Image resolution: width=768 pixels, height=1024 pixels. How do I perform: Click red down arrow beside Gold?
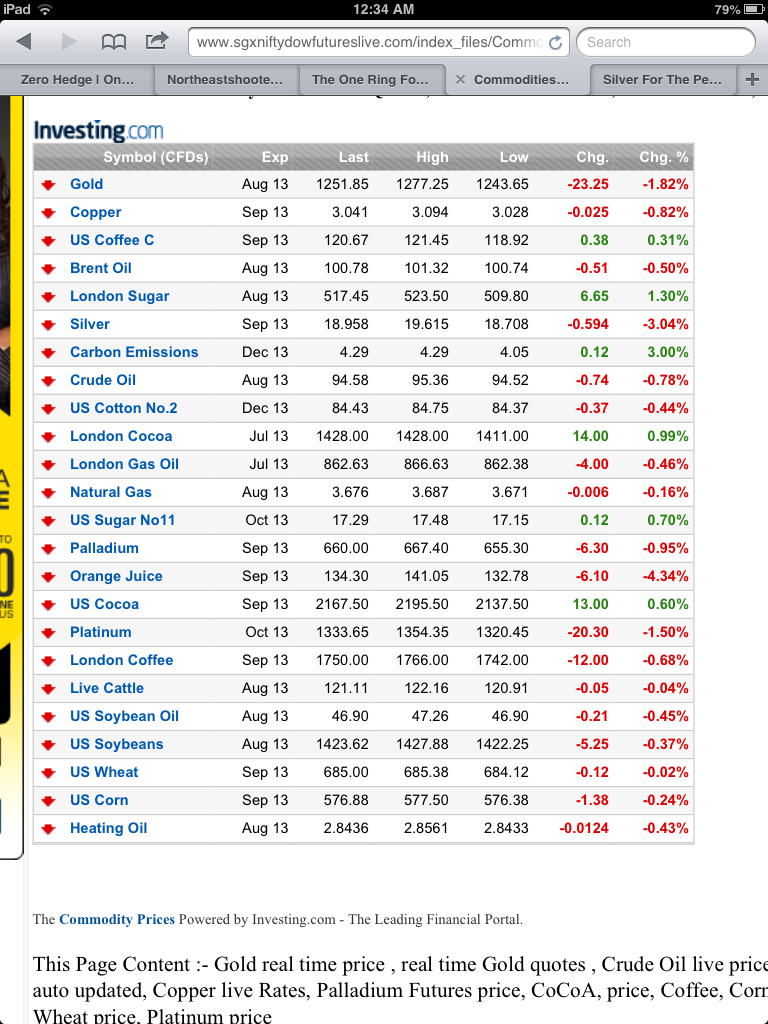tap(48, 185)
